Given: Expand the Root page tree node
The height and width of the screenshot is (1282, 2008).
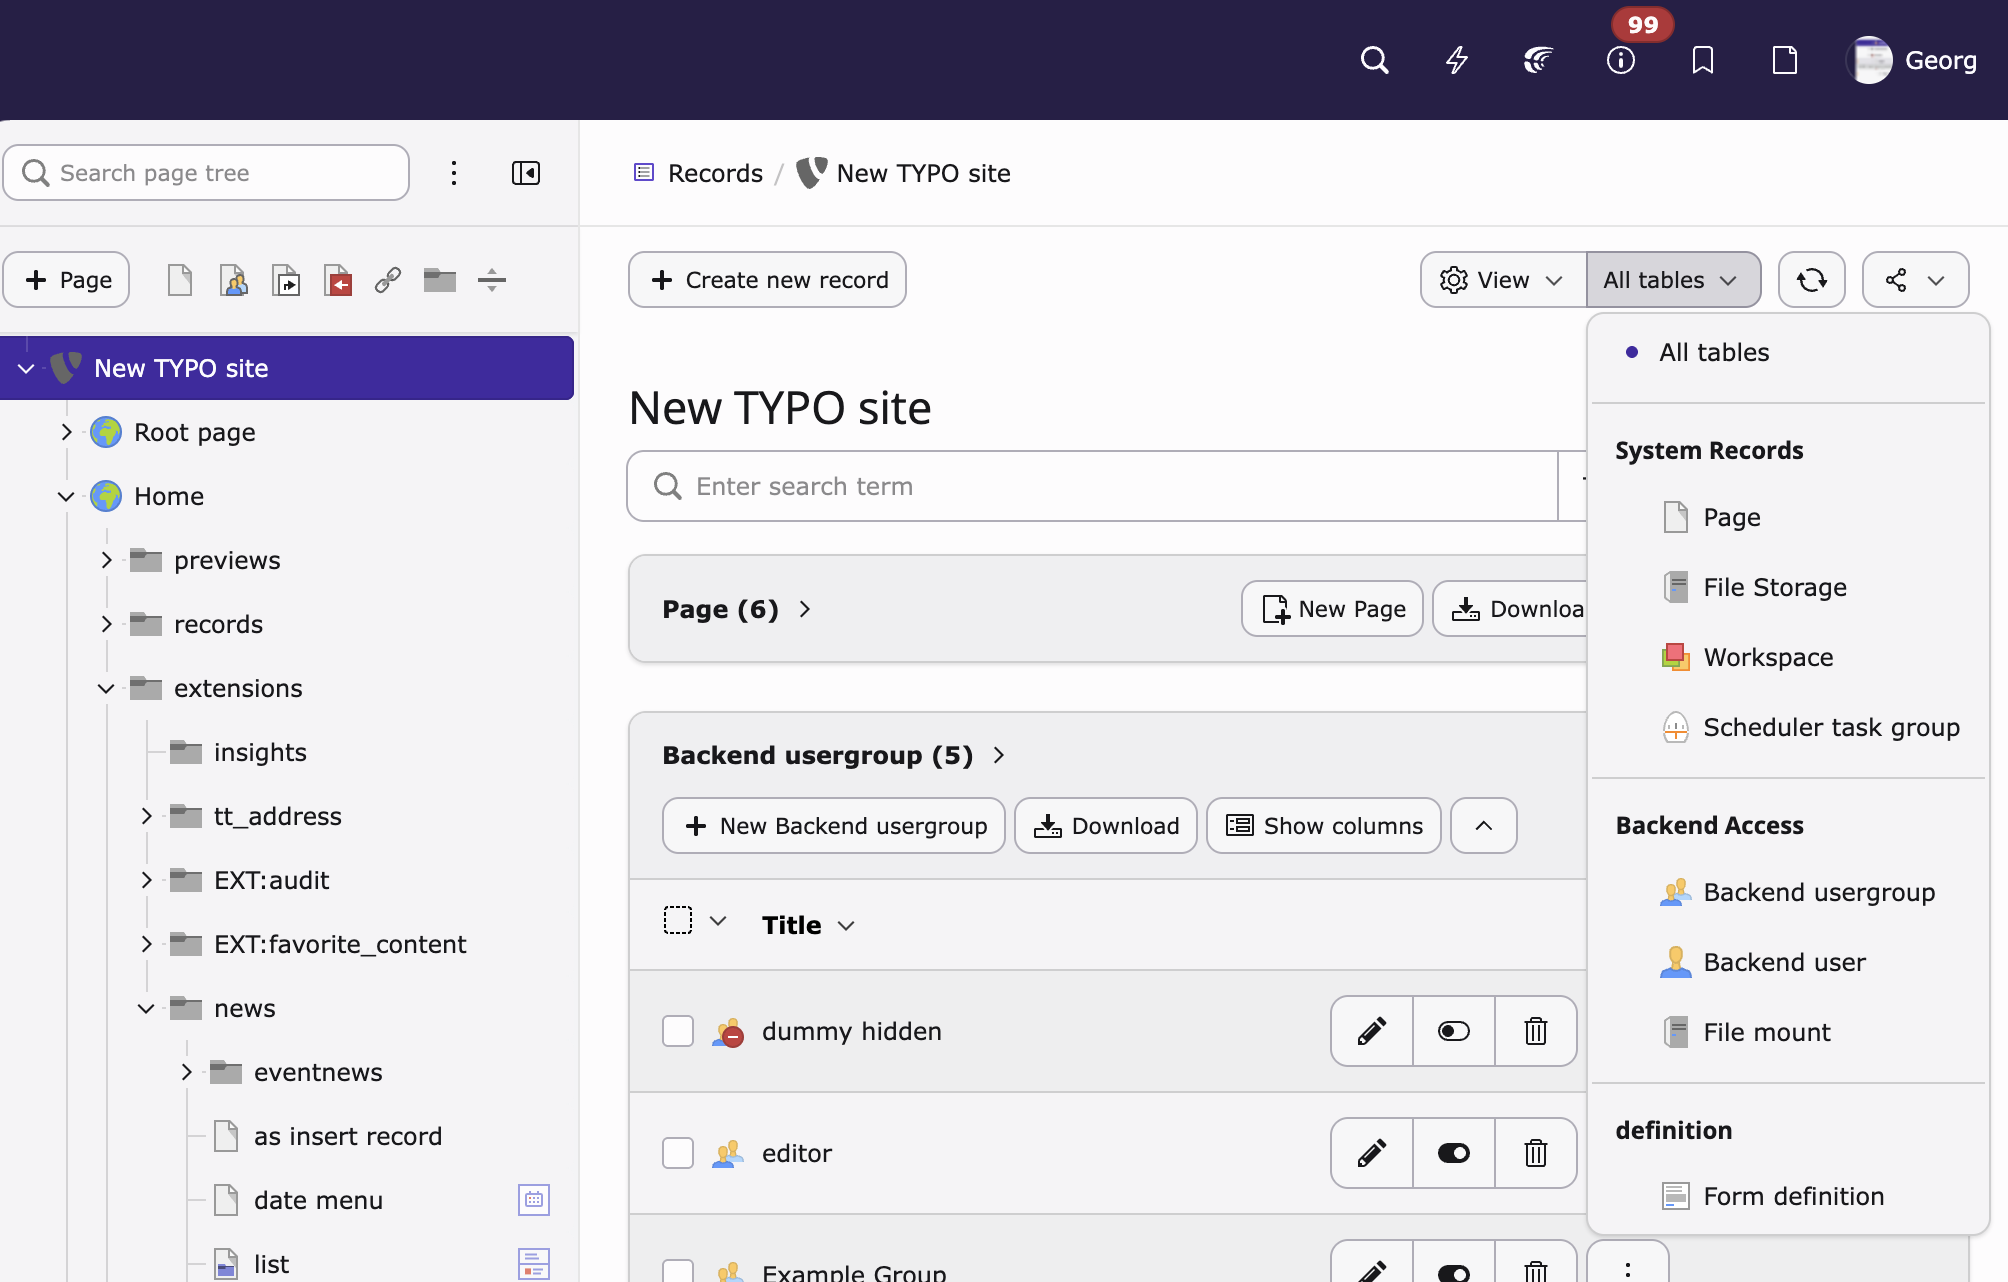Looking at the screenshot, I should point(66,432).
